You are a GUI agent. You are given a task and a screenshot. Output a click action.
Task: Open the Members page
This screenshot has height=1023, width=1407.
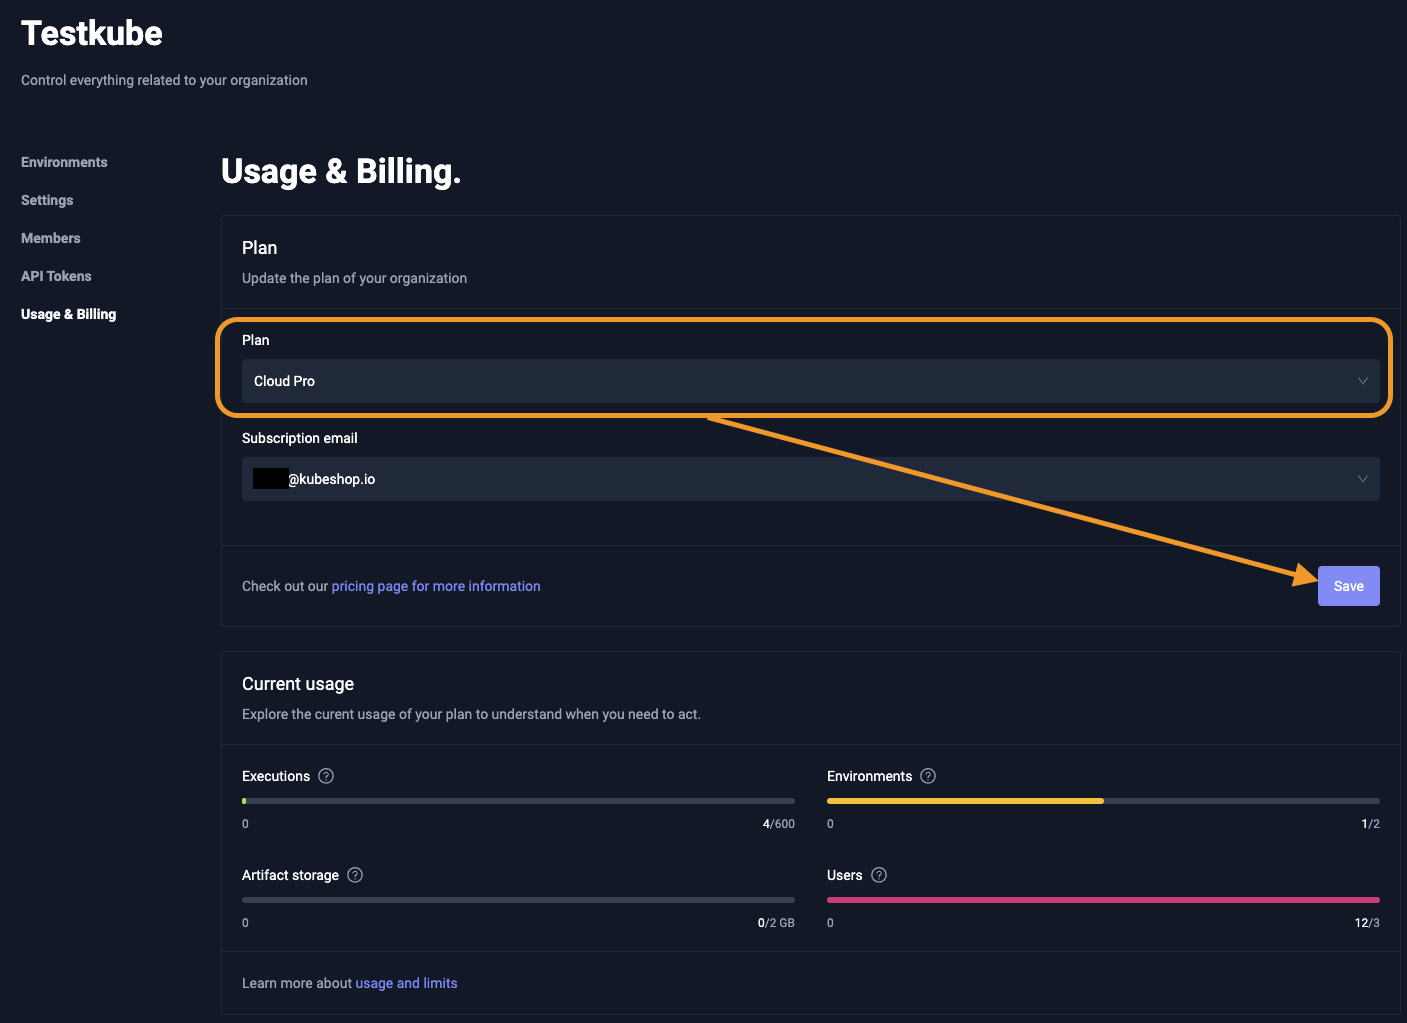(x=51, y=238)
